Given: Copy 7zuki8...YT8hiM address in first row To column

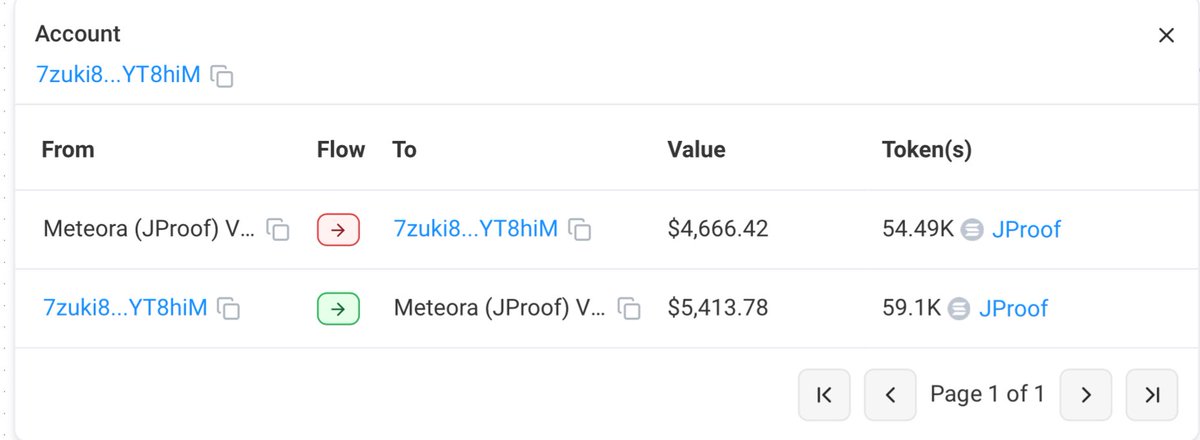Looking at the screenshot, I should 579,230.
